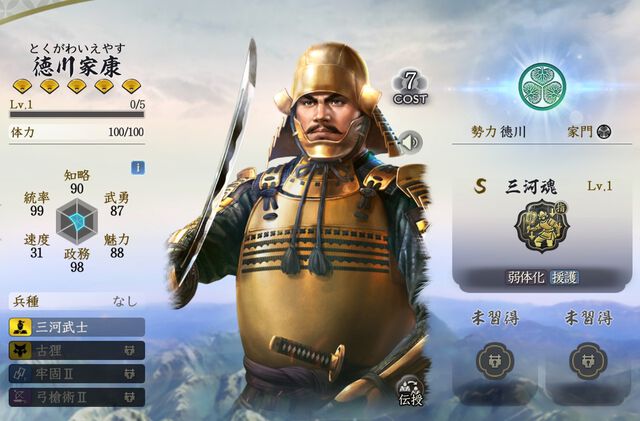Open the first locked 未習得 skill slot
640x421 pixels.
click(x=495, y=361)
